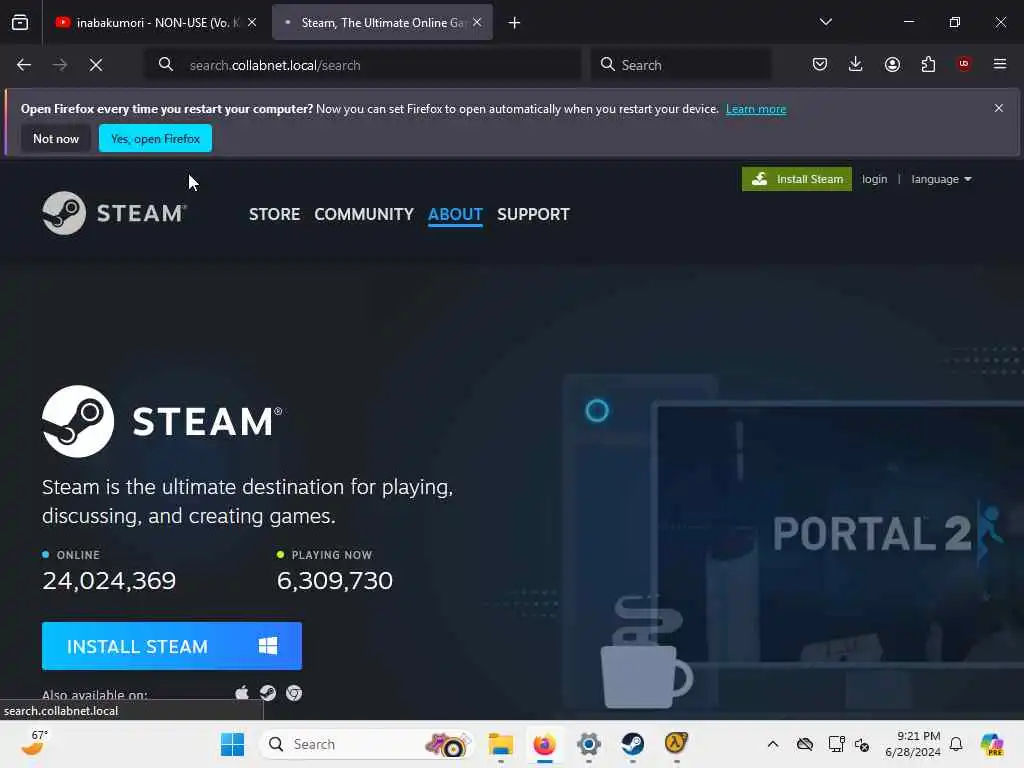Click the Portal 2 promo image
The image size is (1024, 768).
coord(839,536)
